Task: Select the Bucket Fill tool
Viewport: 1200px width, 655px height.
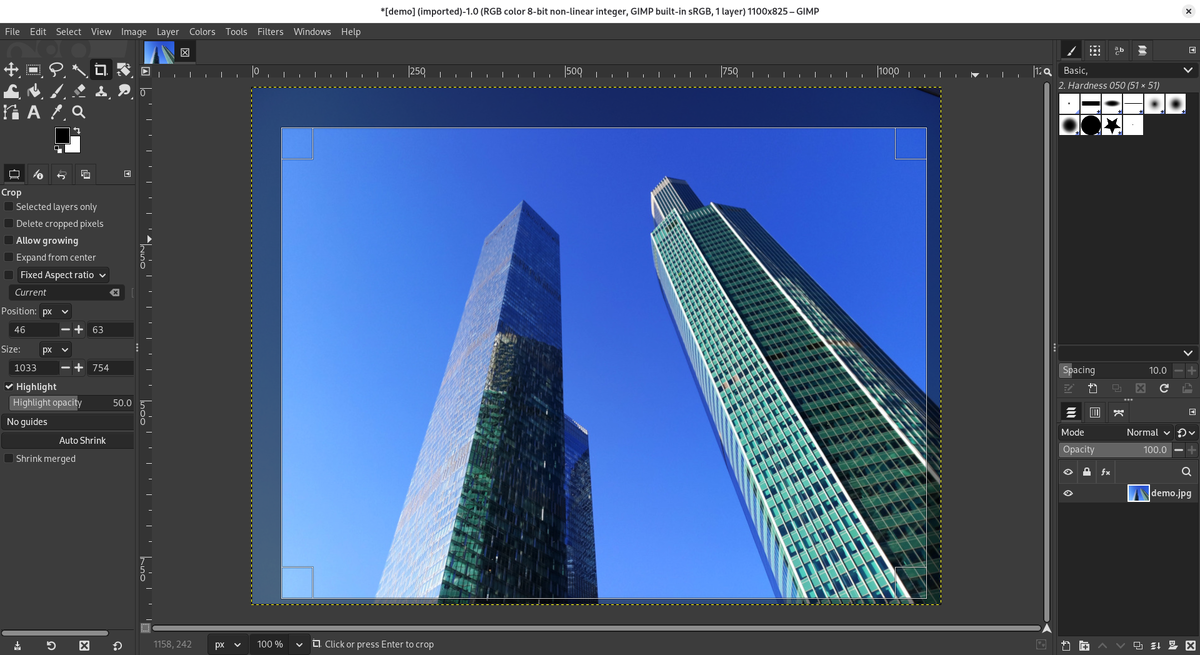Action: 34,91
